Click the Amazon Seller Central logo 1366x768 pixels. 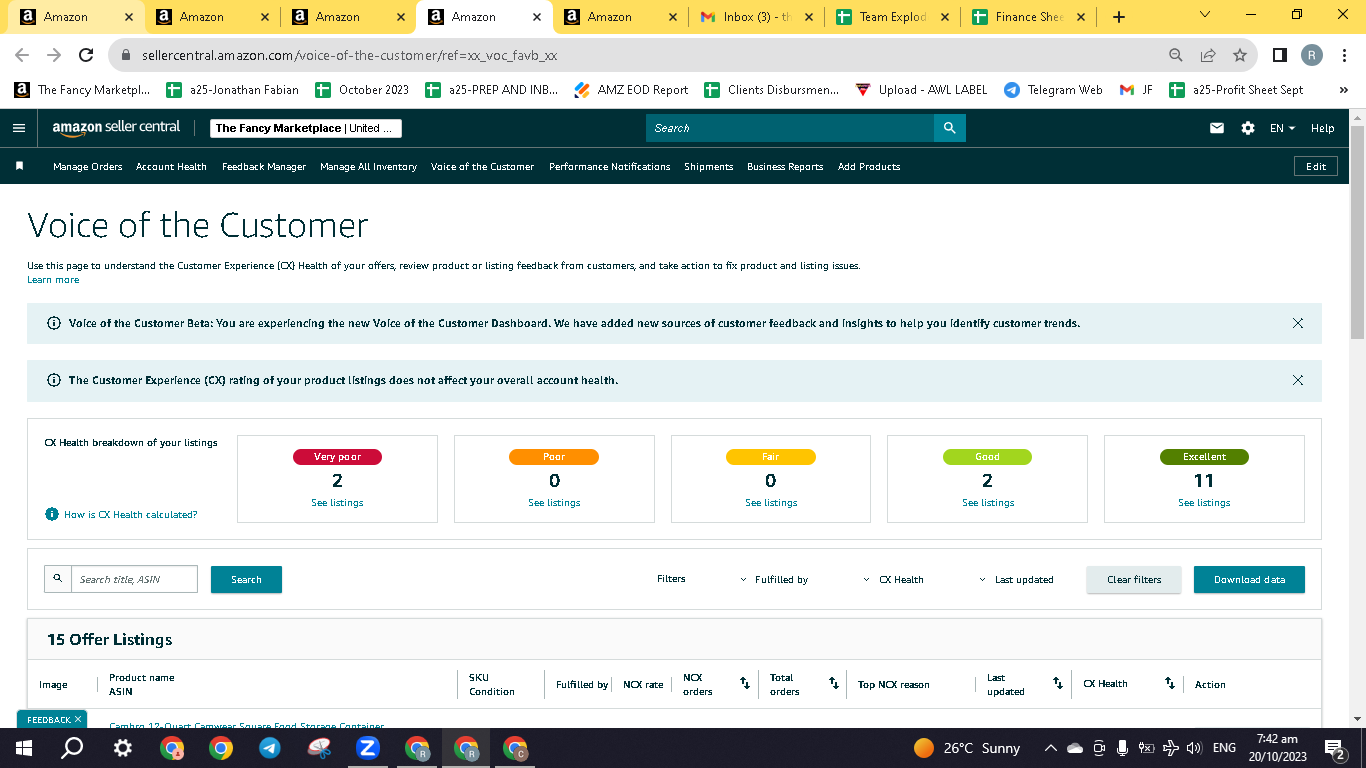(x=116, y=128)
